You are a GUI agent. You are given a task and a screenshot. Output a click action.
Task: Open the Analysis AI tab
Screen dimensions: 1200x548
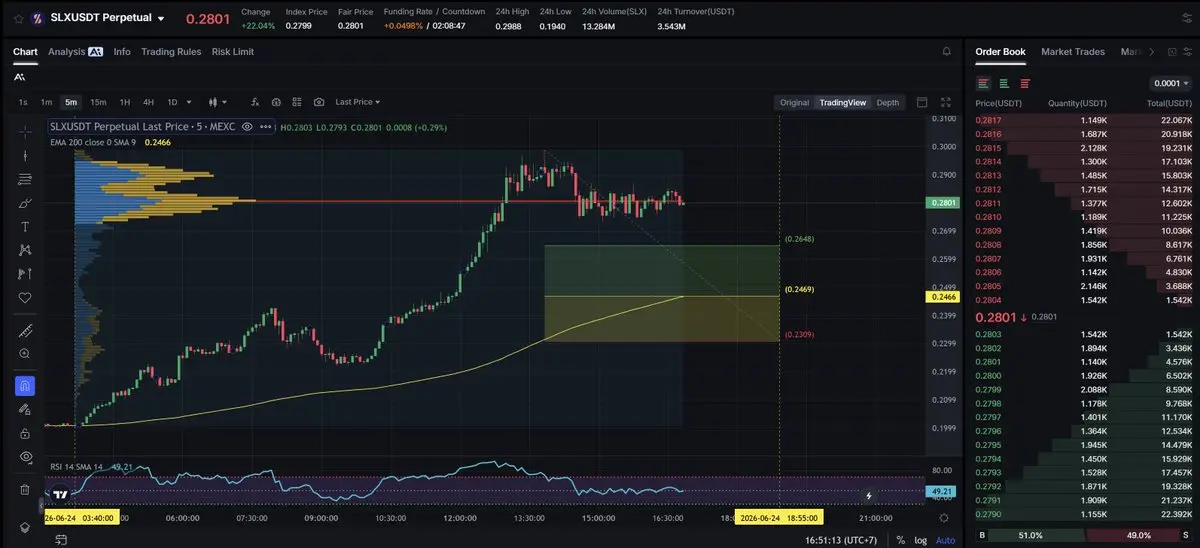click(x=75, y=51)
